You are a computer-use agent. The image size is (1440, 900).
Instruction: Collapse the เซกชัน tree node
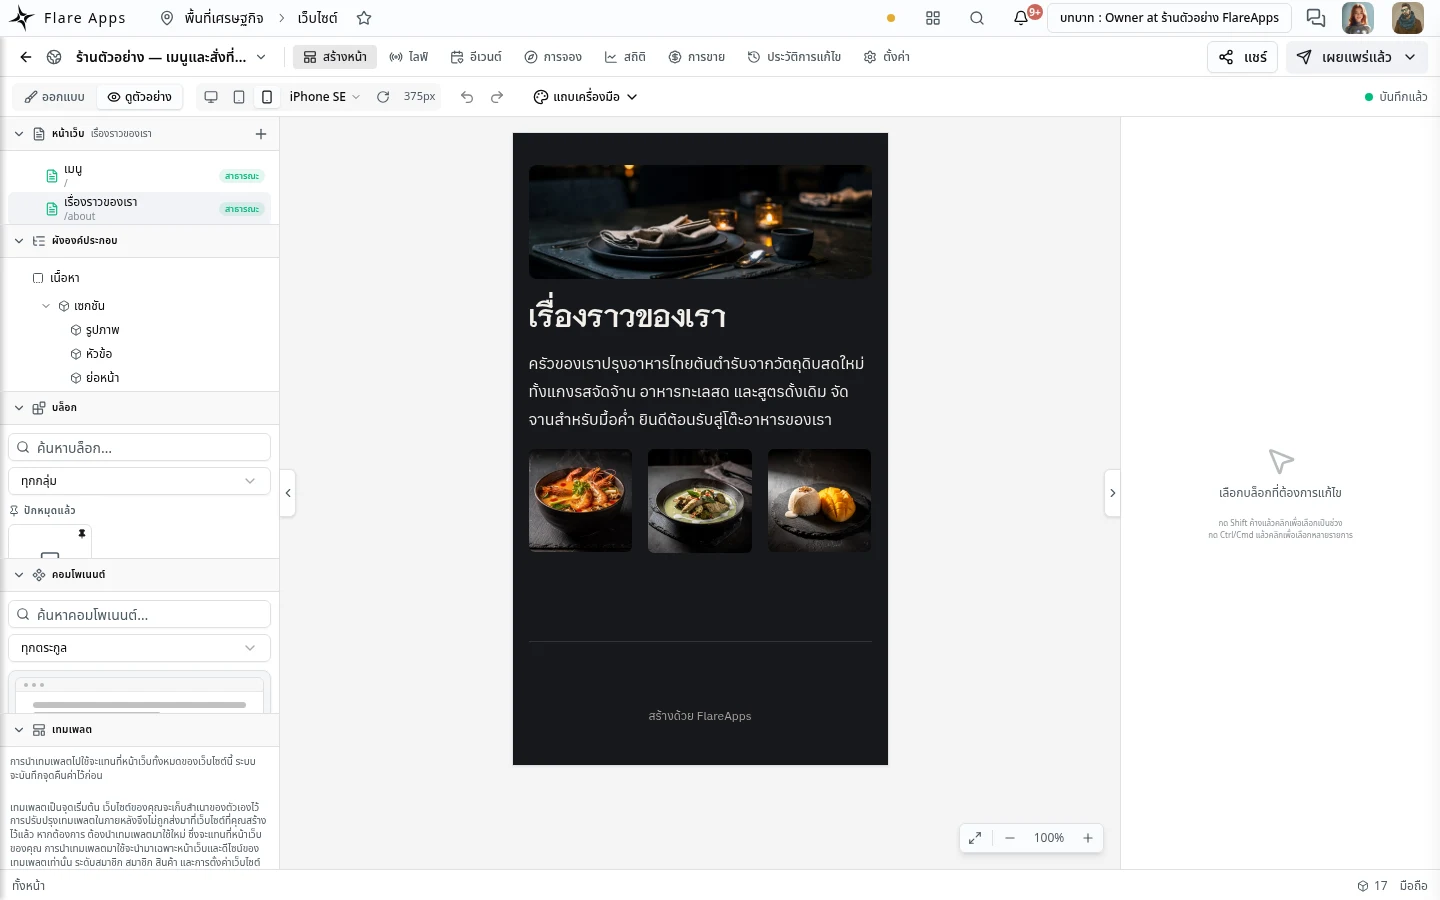pyautogui.click(x=46, y=306)
